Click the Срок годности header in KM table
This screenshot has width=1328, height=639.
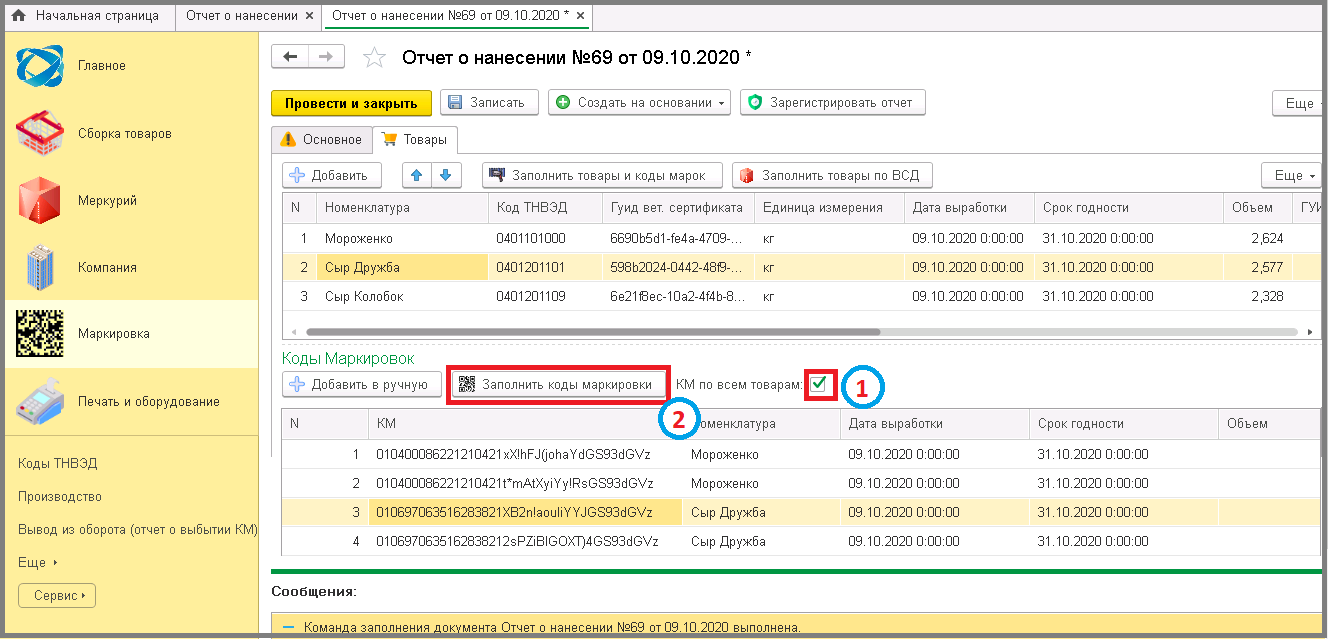1123,423
